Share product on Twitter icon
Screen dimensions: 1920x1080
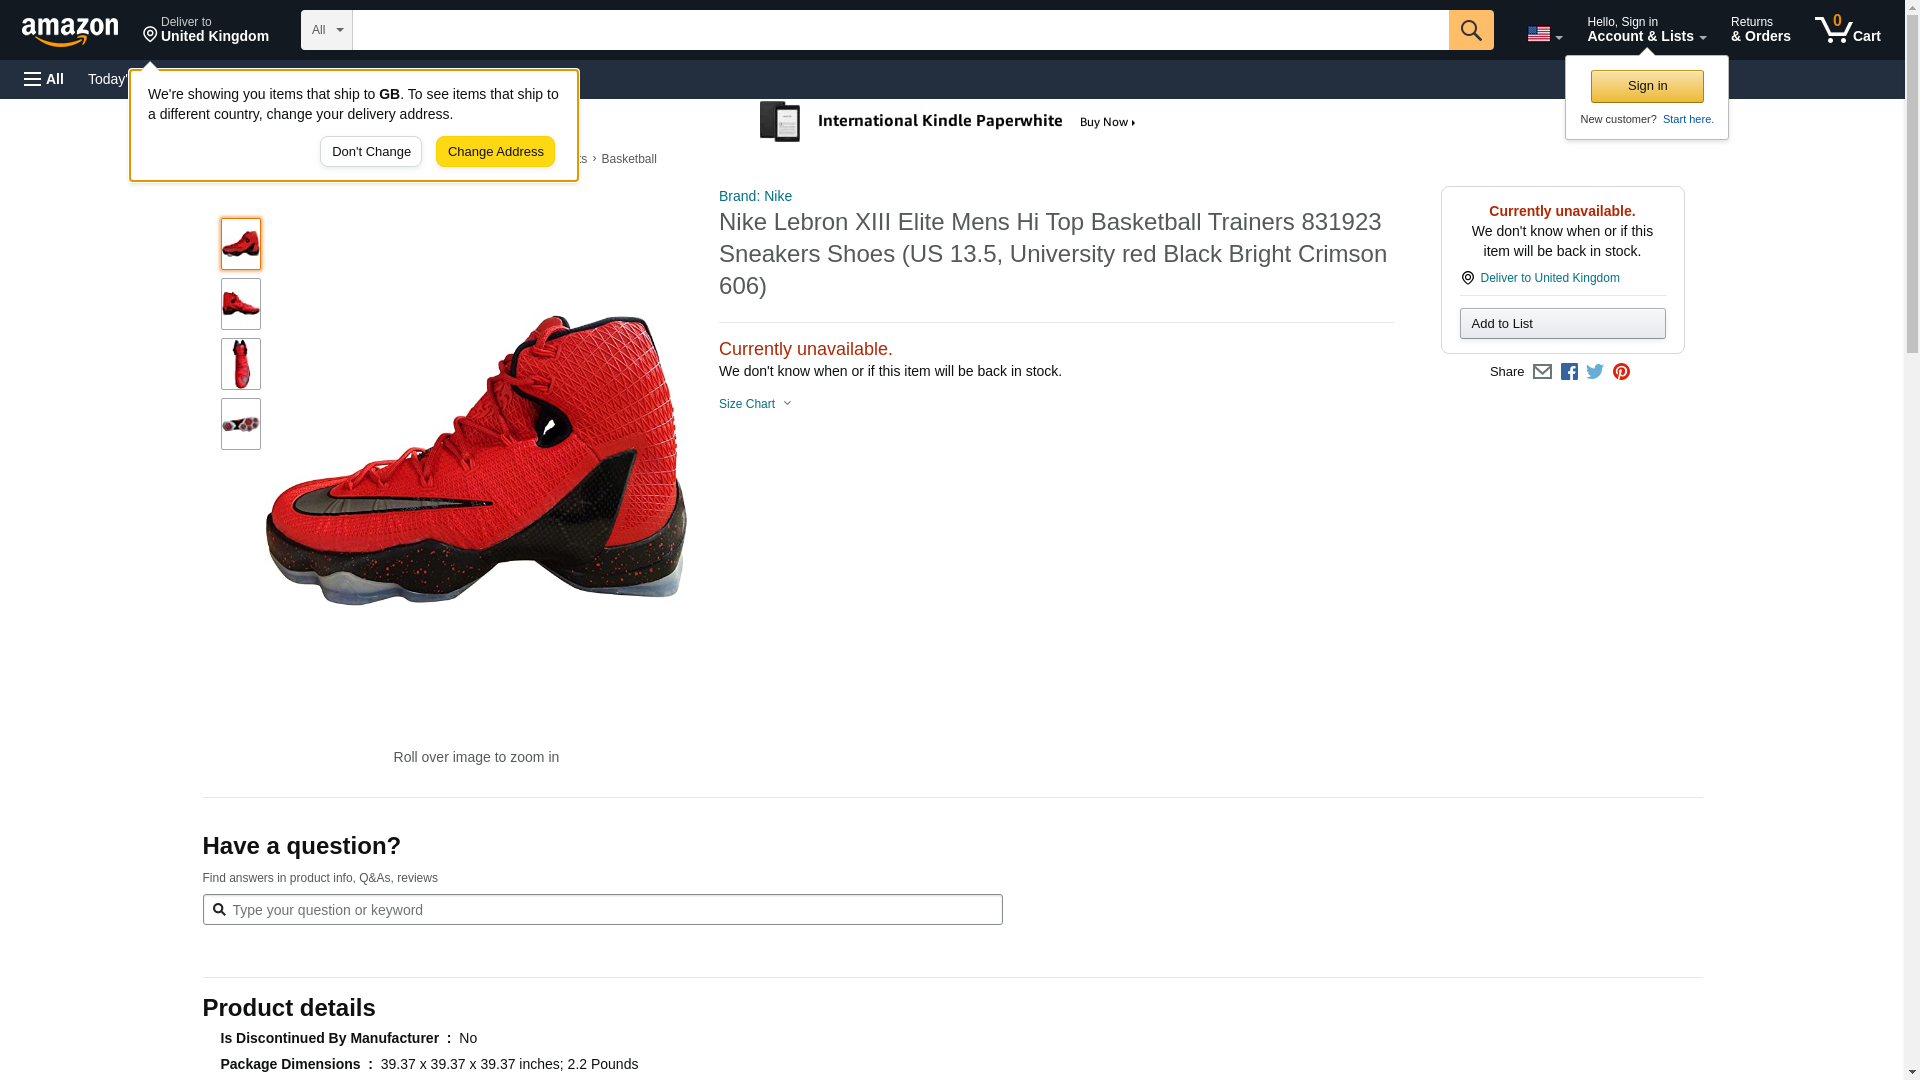[x=1595, y=372]
